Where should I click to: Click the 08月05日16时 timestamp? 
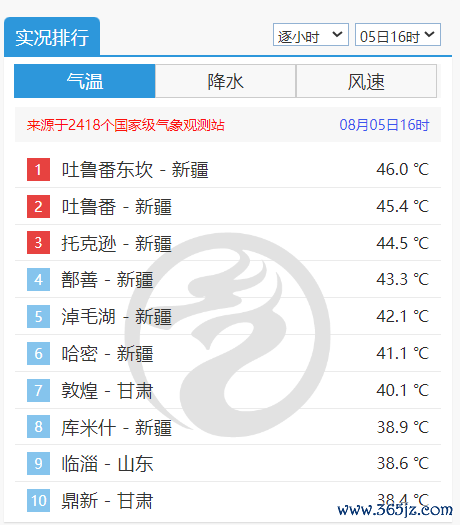pos(384,125)
